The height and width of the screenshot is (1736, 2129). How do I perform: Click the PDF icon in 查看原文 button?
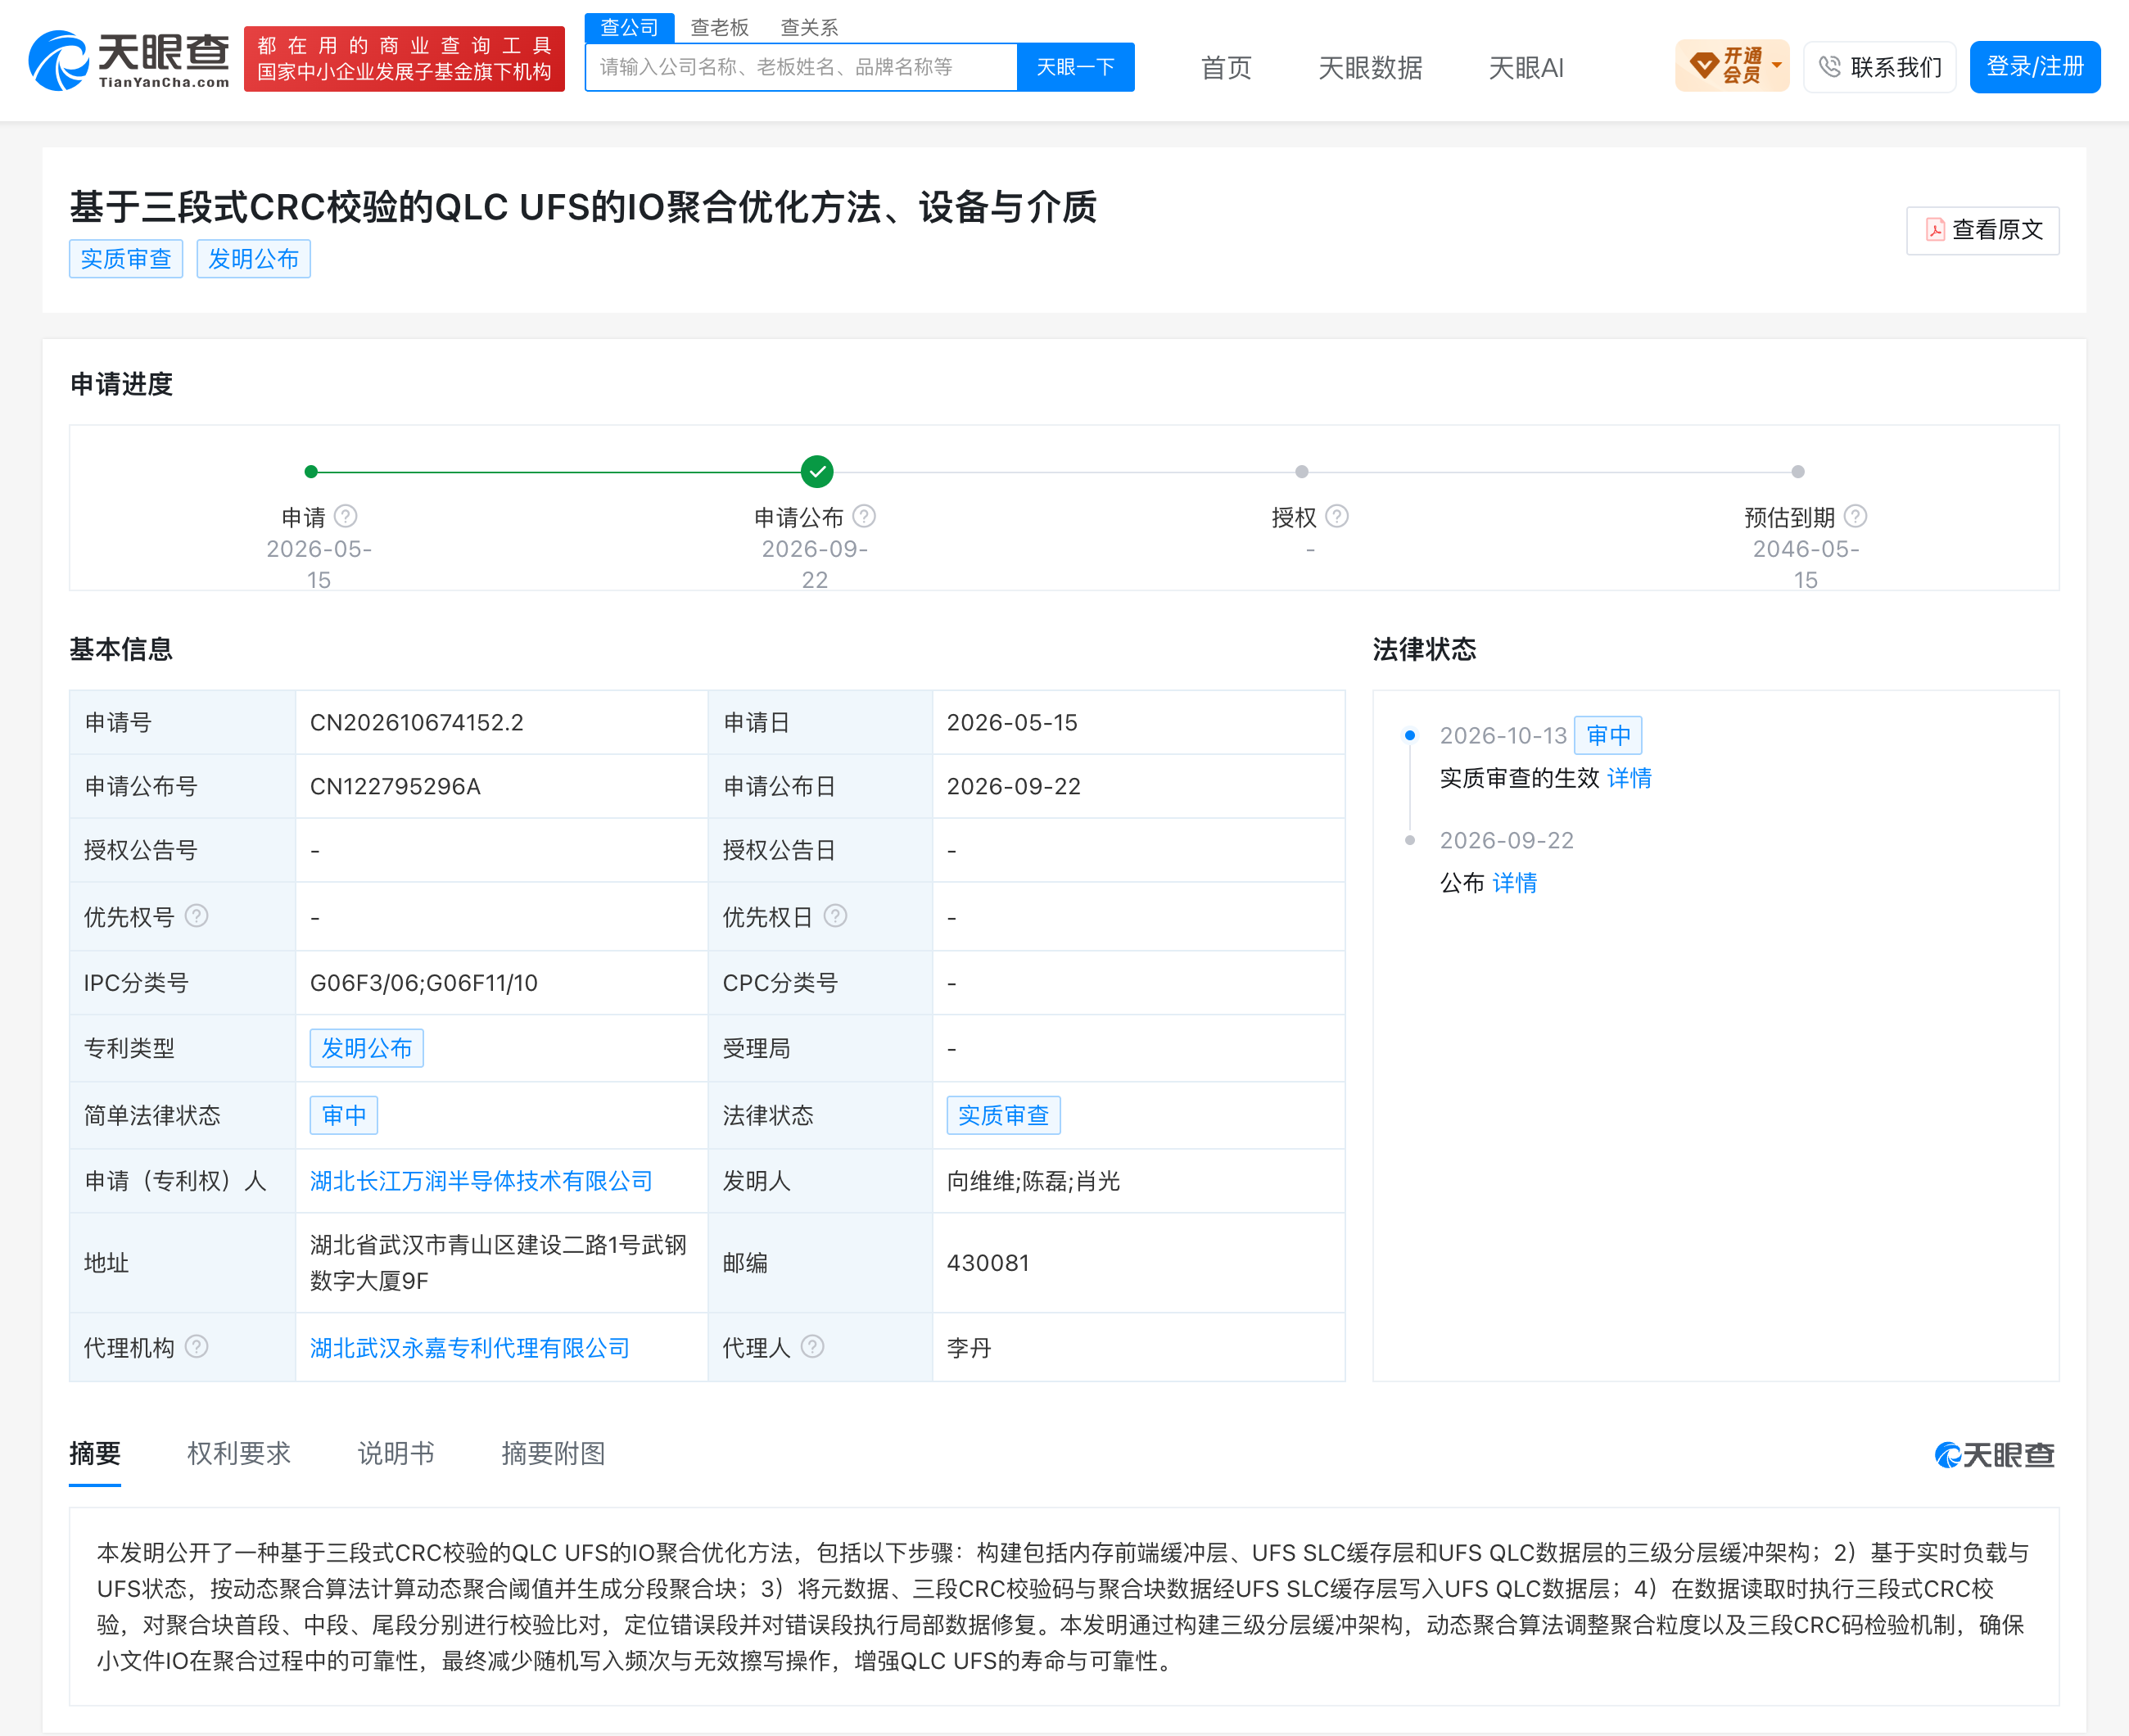[x=1935, y=230]
